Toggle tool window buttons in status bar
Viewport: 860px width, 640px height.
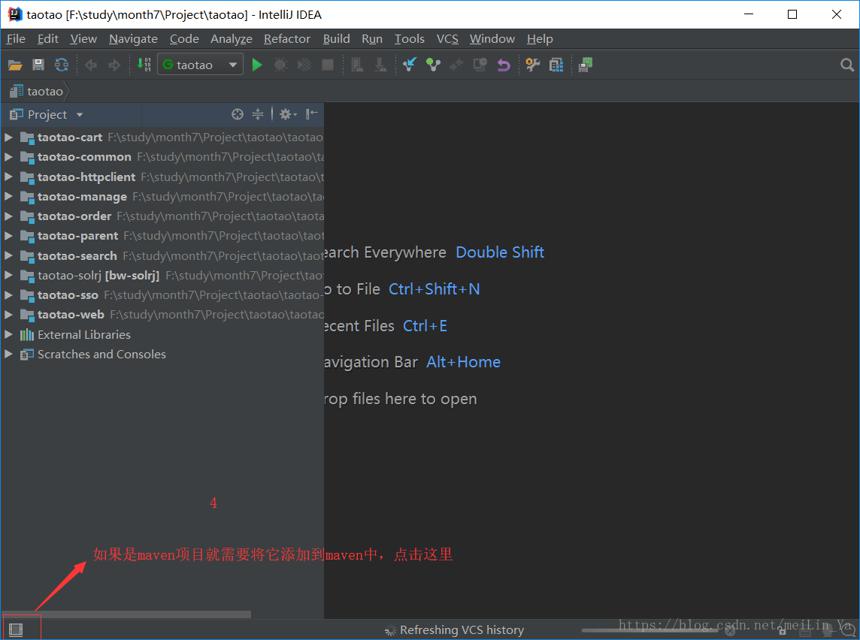[x=16, y=630]
